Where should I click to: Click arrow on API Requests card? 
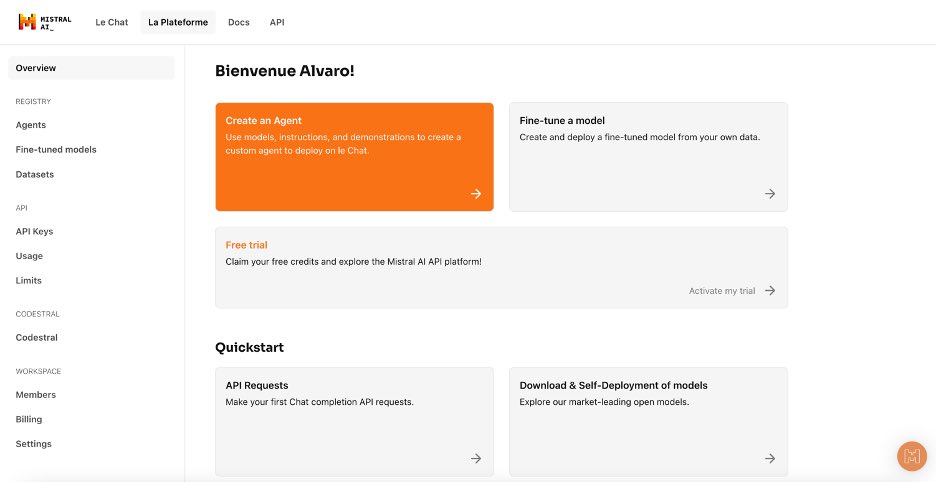click(476, 458)
